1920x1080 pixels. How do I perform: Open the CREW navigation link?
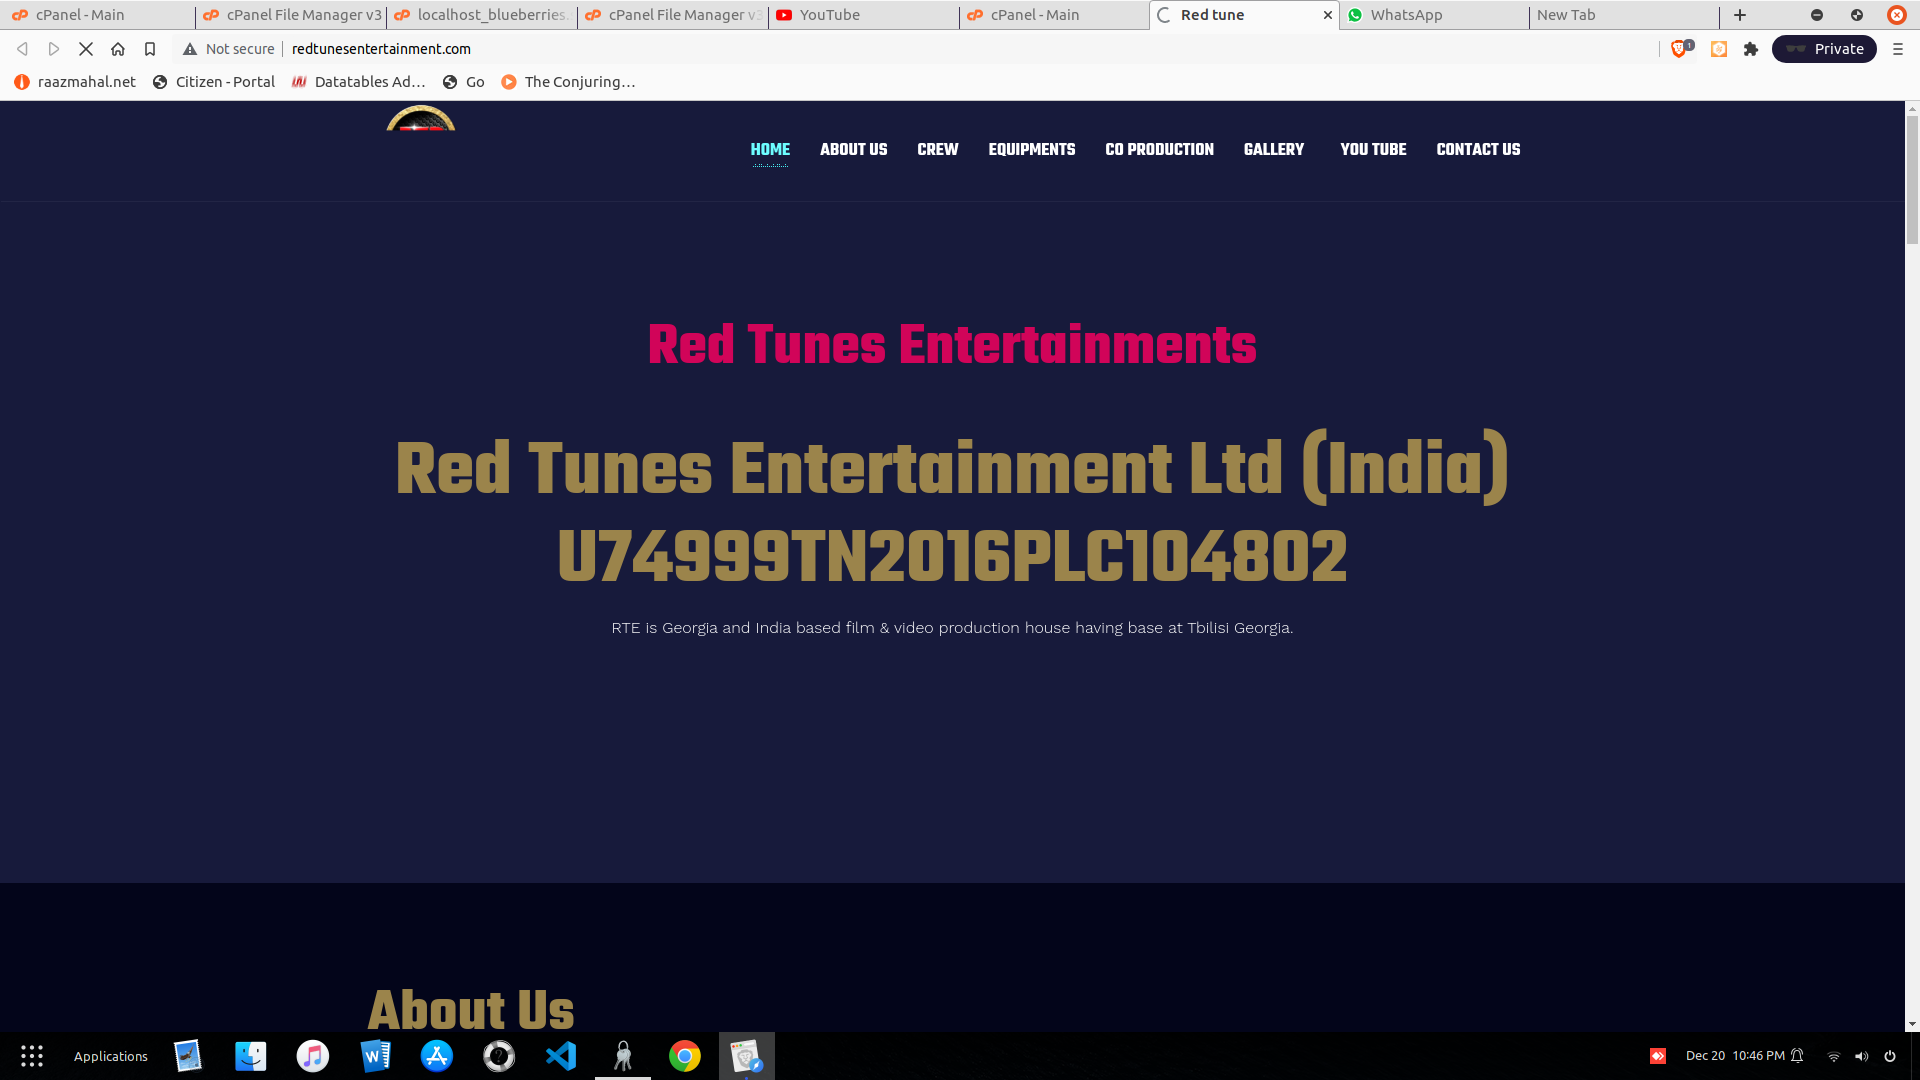(x=937, y=149)
